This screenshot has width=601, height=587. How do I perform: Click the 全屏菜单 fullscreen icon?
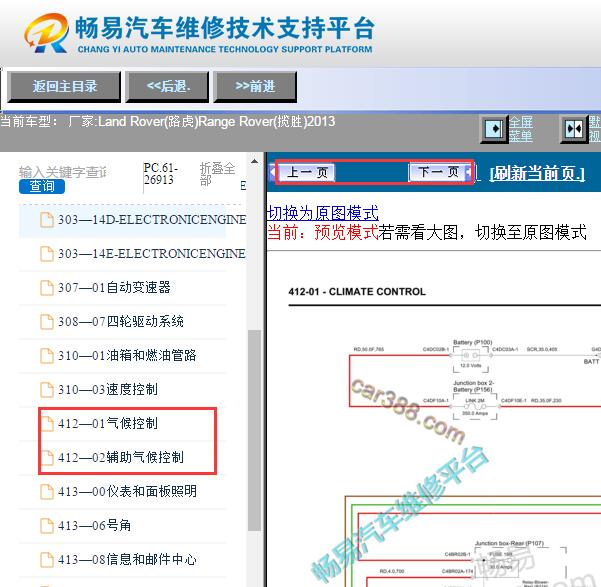(494, 129)
